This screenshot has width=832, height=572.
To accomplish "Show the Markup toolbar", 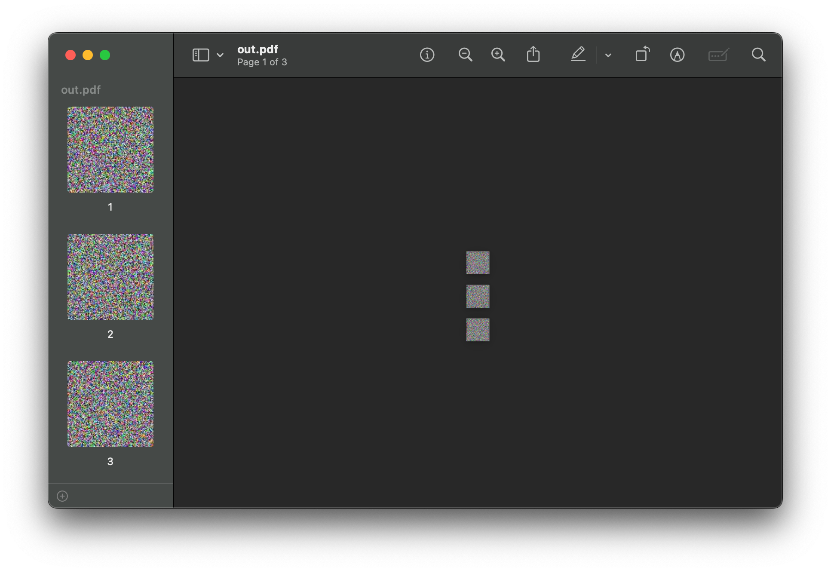I will [677, 55].
